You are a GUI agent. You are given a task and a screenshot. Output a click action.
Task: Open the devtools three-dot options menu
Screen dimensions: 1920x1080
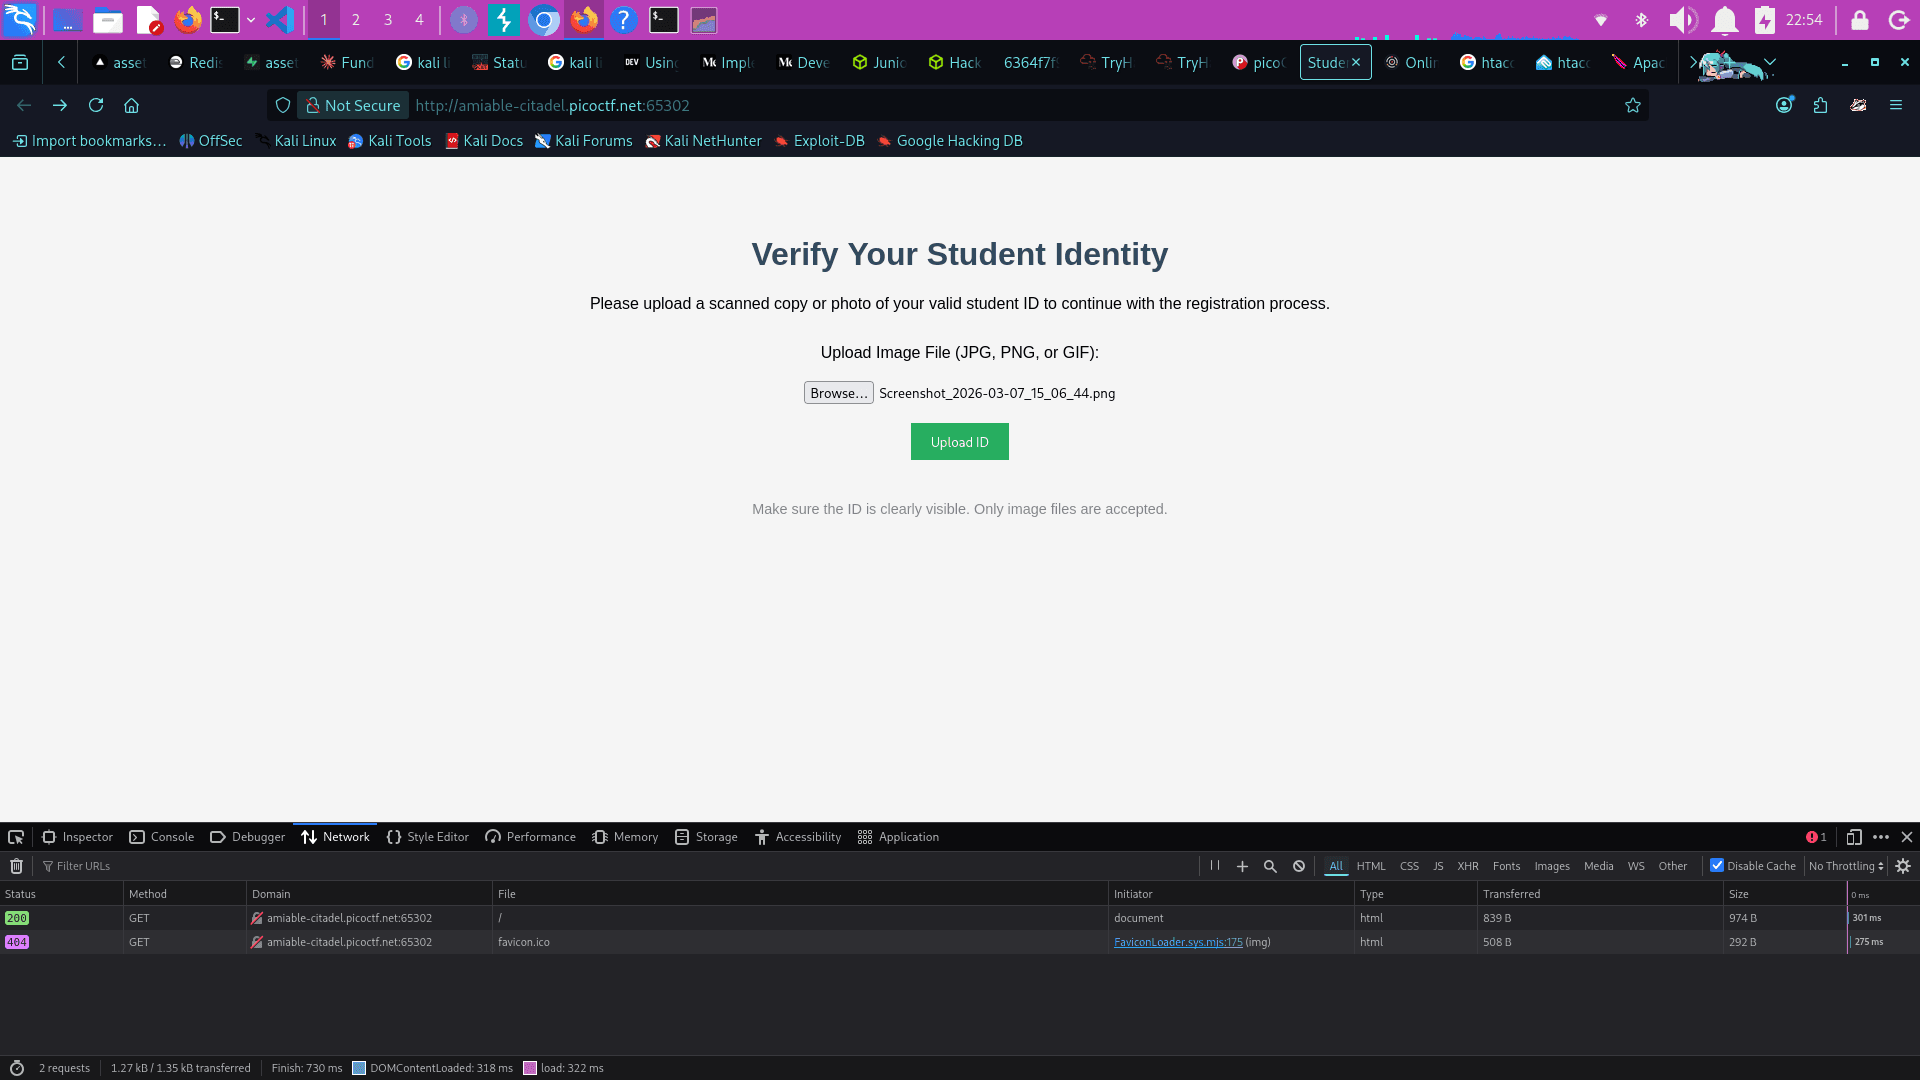pyautogui.click(x=1881, y=837)
